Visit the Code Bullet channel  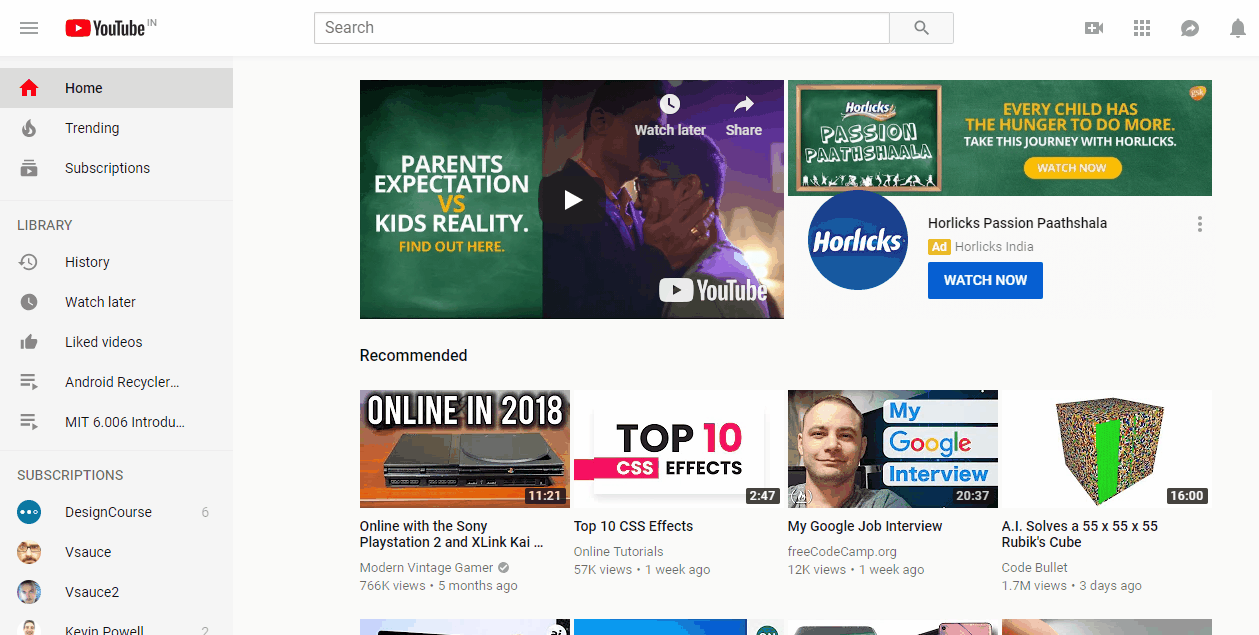pyautogui.click(x=1035, y=567)
